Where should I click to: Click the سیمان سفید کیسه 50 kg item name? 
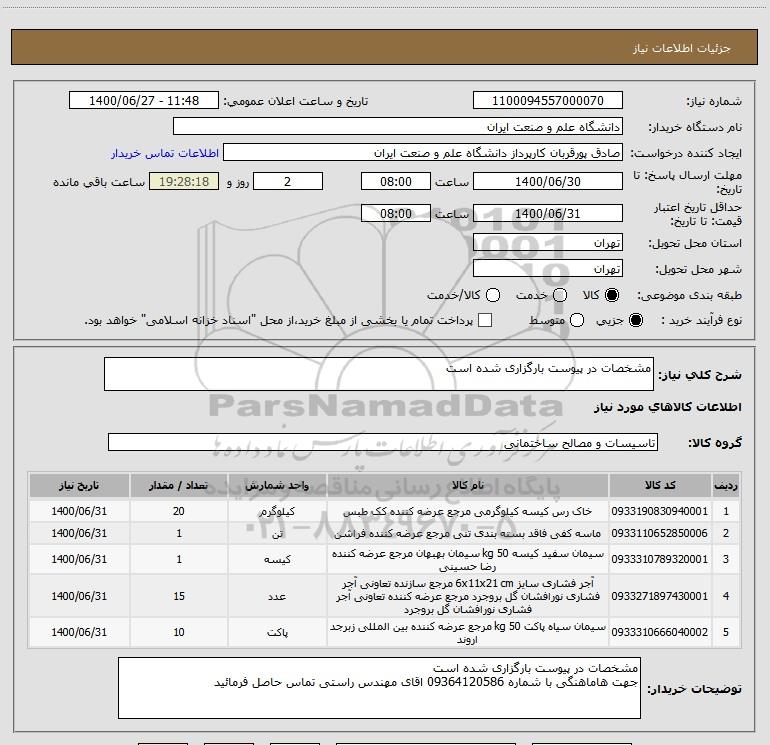468,559
